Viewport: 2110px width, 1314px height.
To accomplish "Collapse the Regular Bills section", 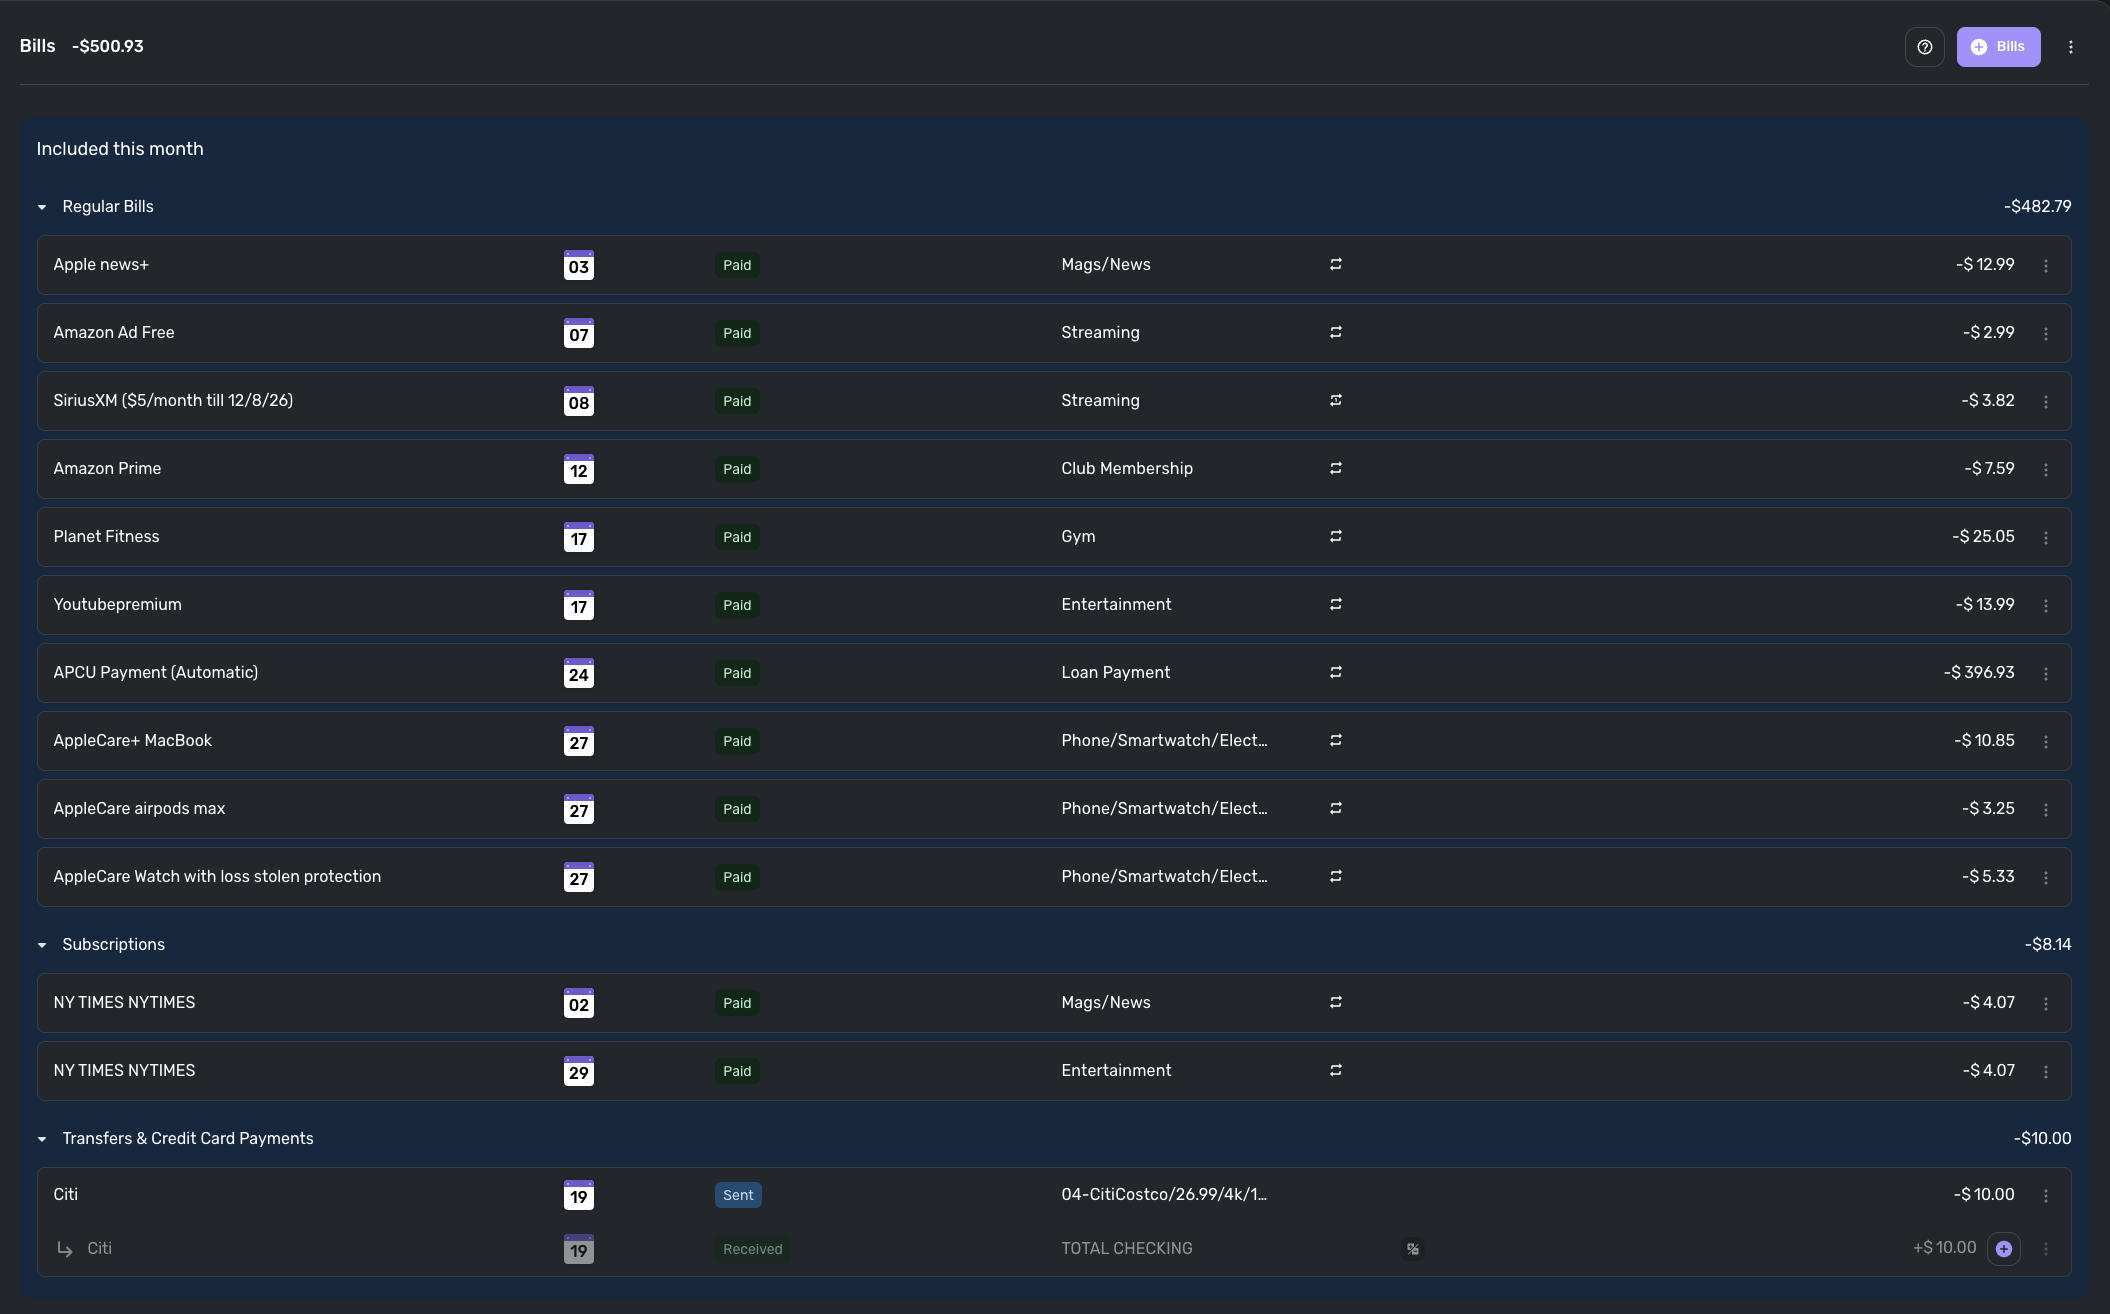I will click(x=42, y=207).
